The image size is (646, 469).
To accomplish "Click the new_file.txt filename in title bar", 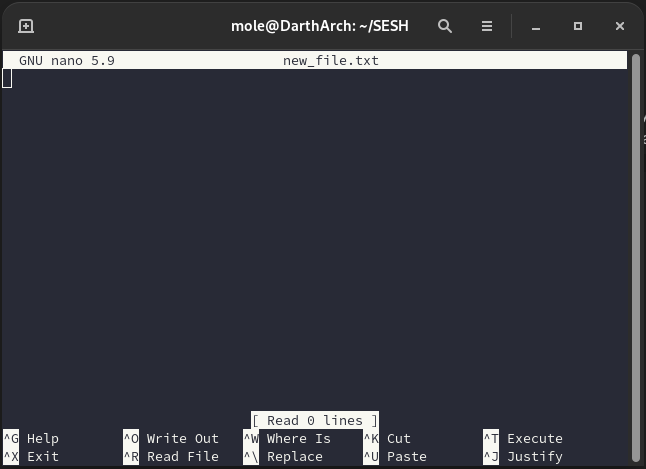I will click(x=330, y=61).
